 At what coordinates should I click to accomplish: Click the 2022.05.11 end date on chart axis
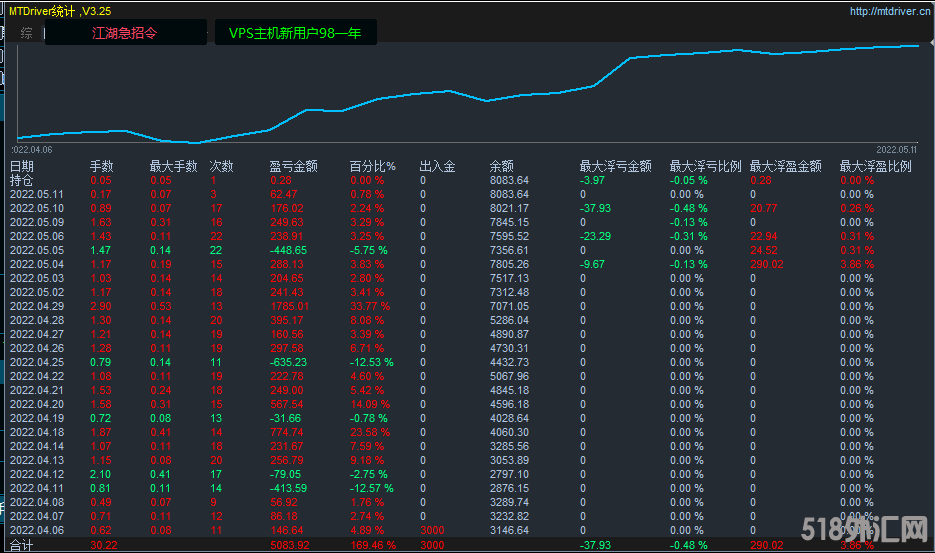(x=897, y=149)
